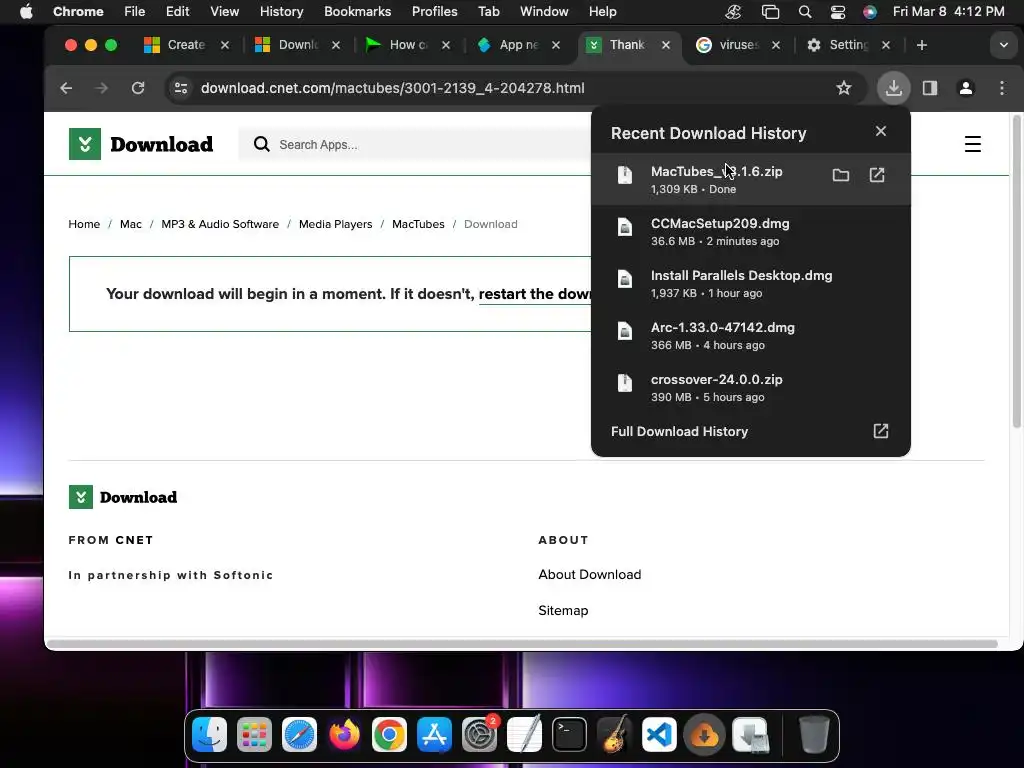Select Arc-1.33.0-47142.dmg download entry
1024x768 pixels.
click(x=750, y=335)
